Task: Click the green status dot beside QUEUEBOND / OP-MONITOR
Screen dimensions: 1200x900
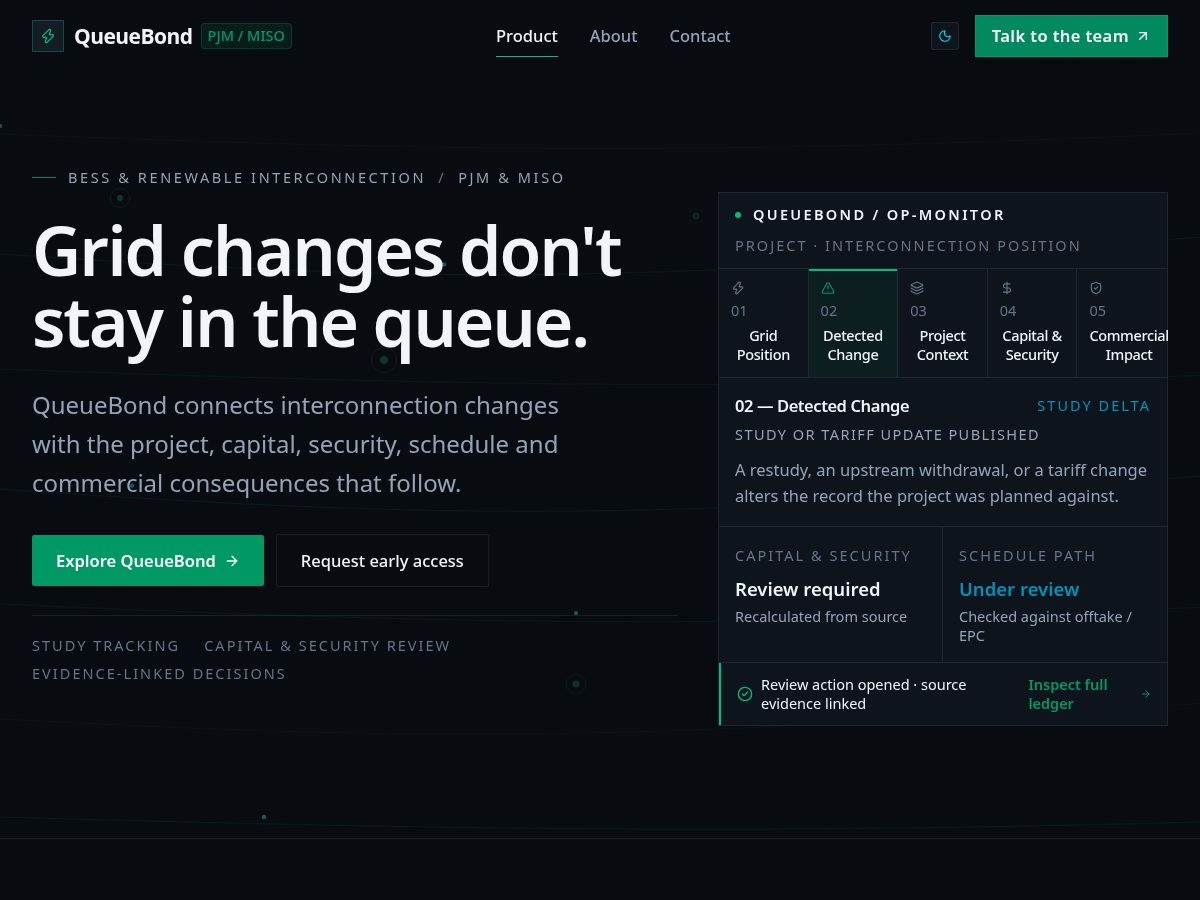Action: [x=738, y=215]
